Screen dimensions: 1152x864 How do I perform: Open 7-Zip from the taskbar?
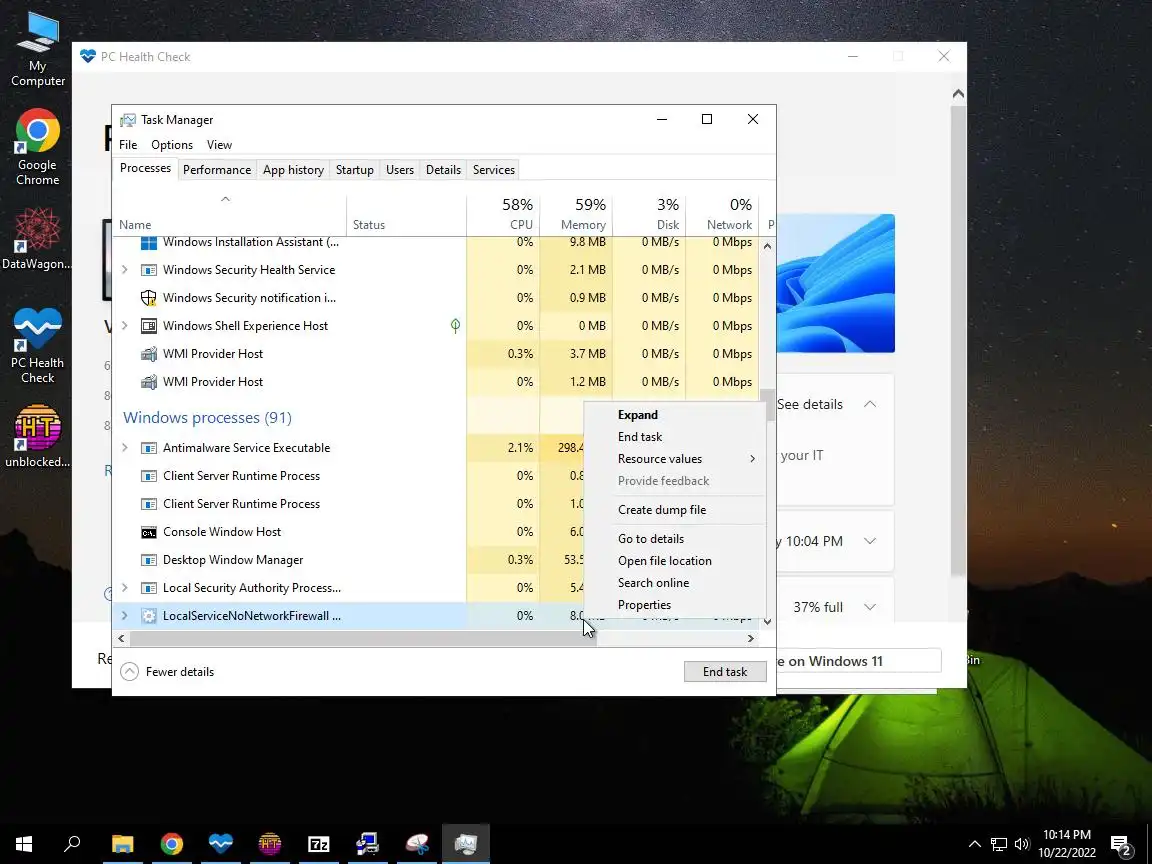click(x=318, y=843)
